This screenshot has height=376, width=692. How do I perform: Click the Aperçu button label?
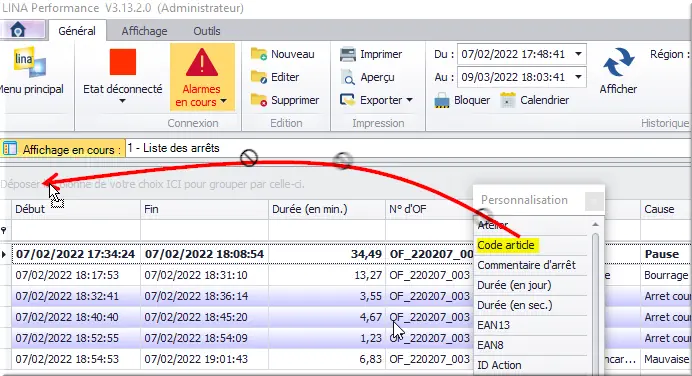[377, 77]
